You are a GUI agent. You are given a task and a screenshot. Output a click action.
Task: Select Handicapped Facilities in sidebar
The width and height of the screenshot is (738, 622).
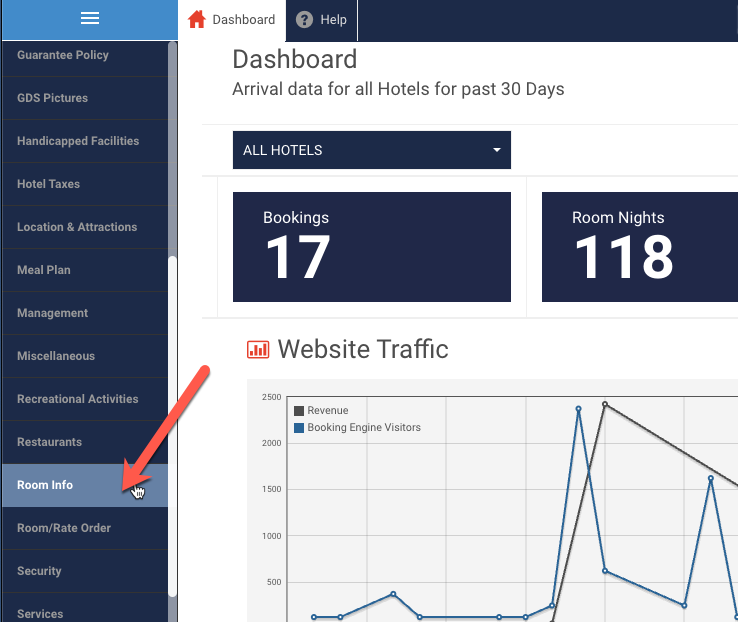(85, 141)
